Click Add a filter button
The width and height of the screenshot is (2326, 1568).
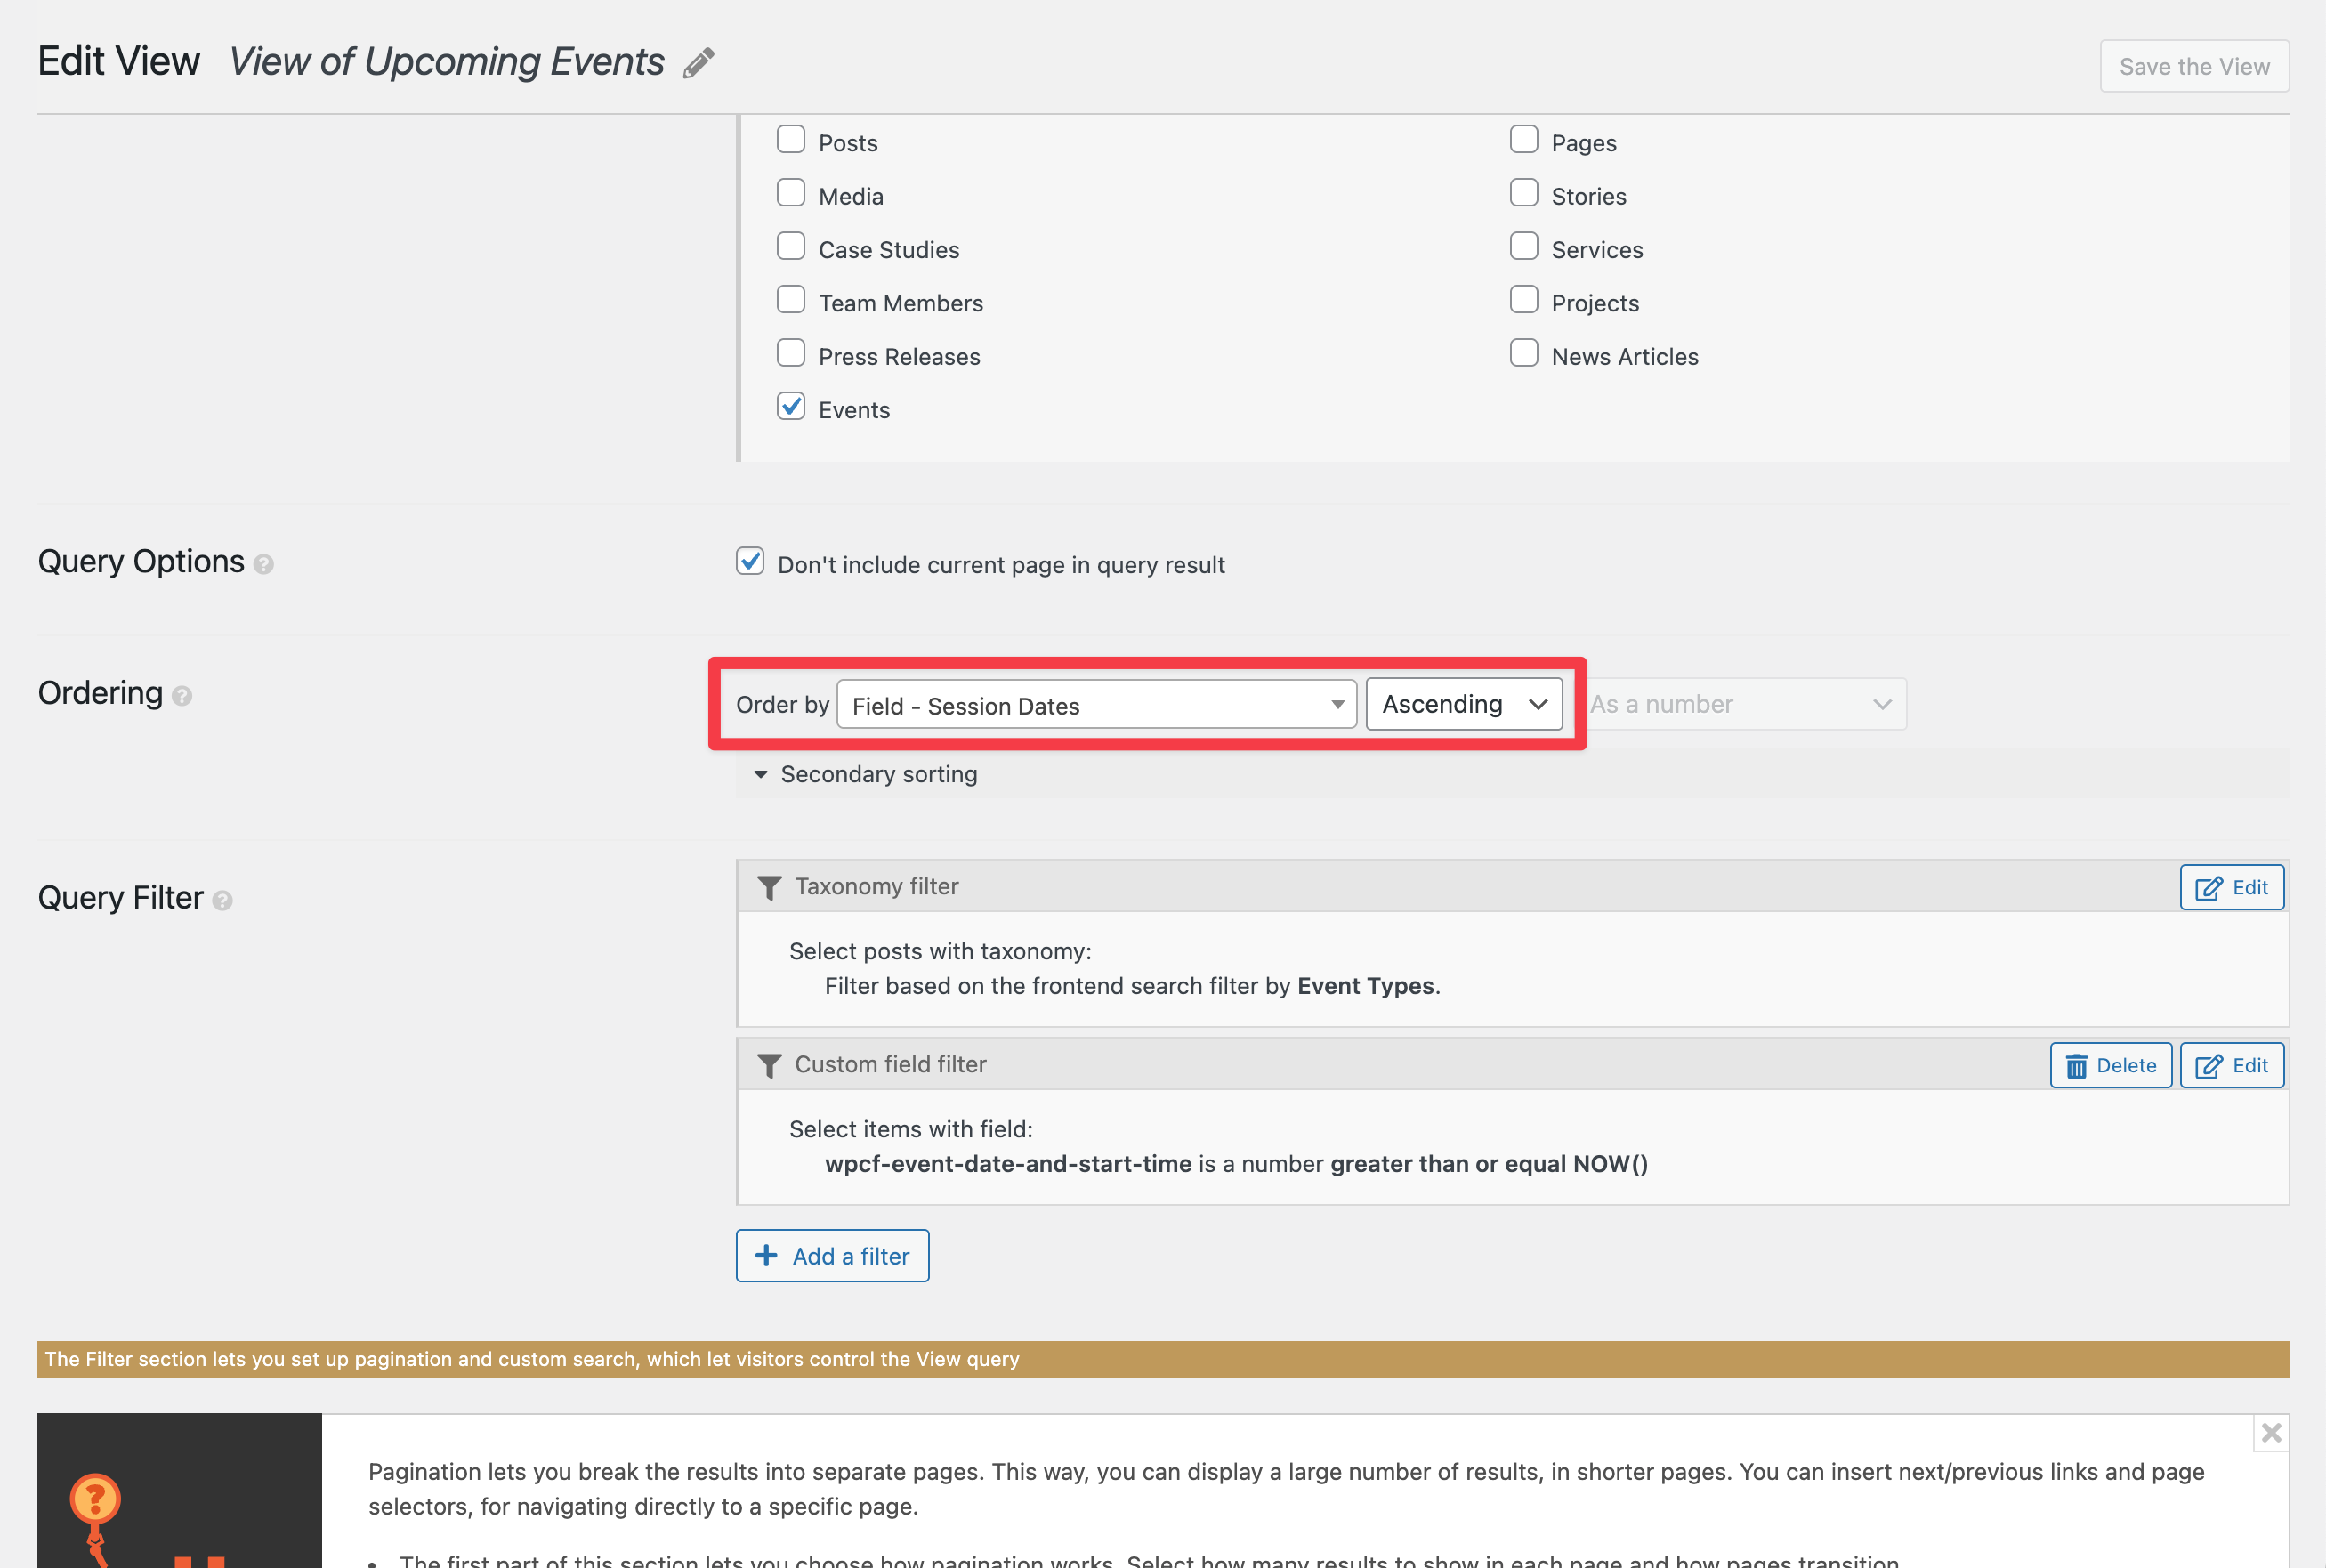click(832, 1256)
